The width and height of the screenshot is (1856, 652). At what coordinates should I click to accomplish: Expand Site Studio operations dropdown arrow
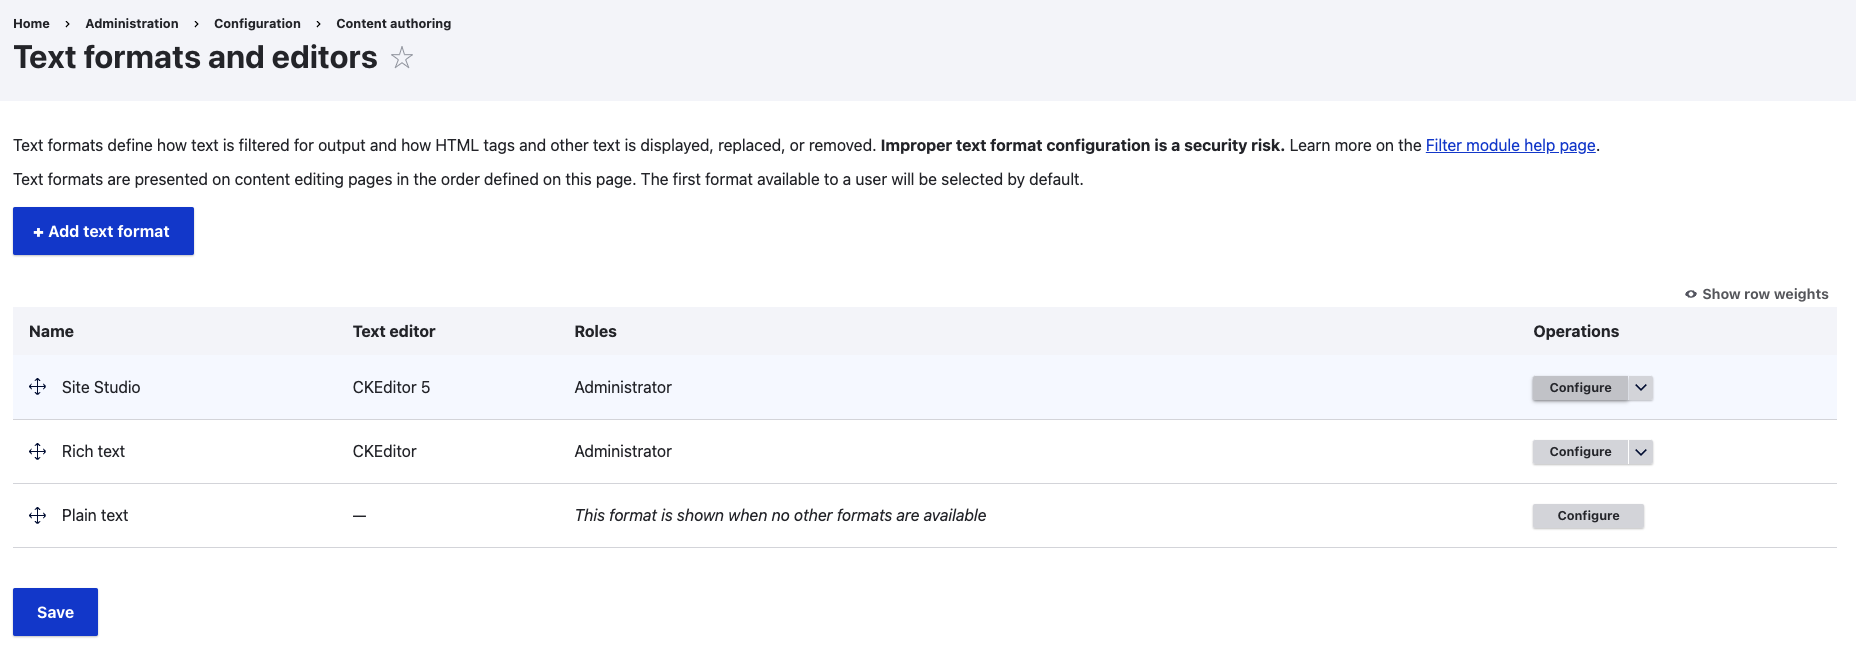1641,388
